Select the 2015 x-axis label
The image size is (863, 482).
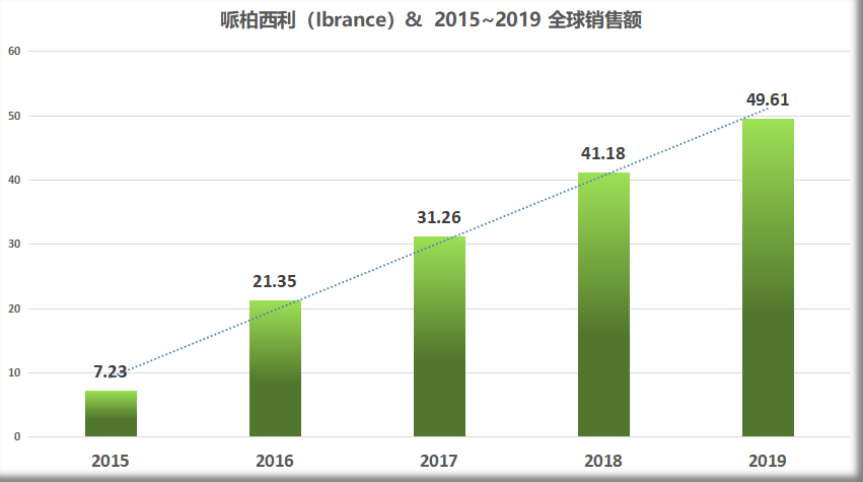[110, 461]
